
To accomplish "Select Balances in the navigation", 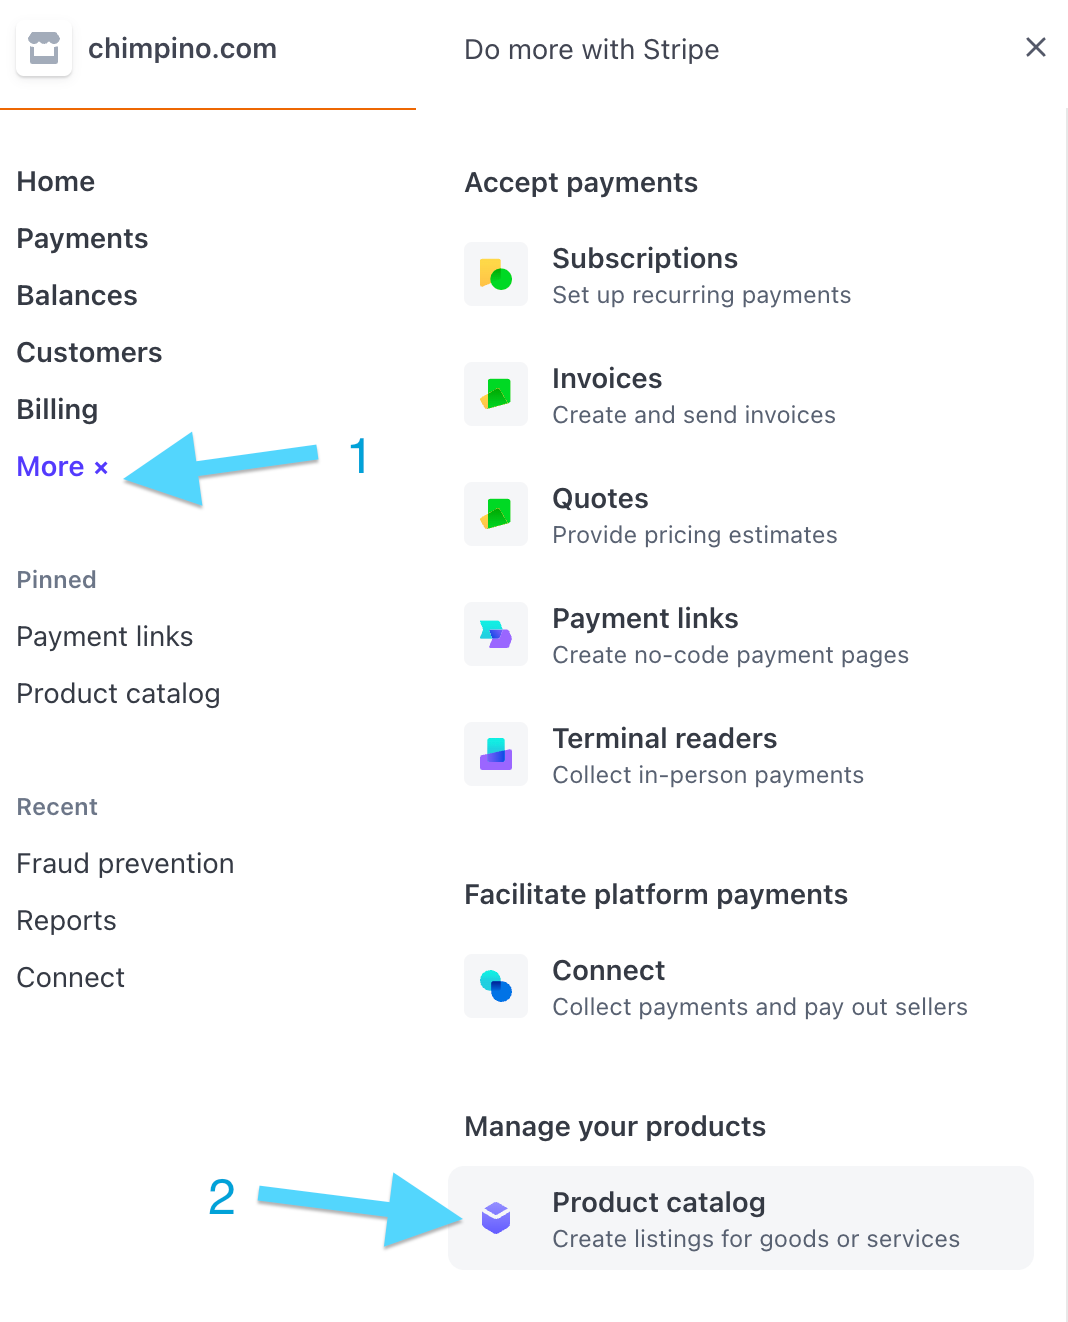I will tap(77, 296).
